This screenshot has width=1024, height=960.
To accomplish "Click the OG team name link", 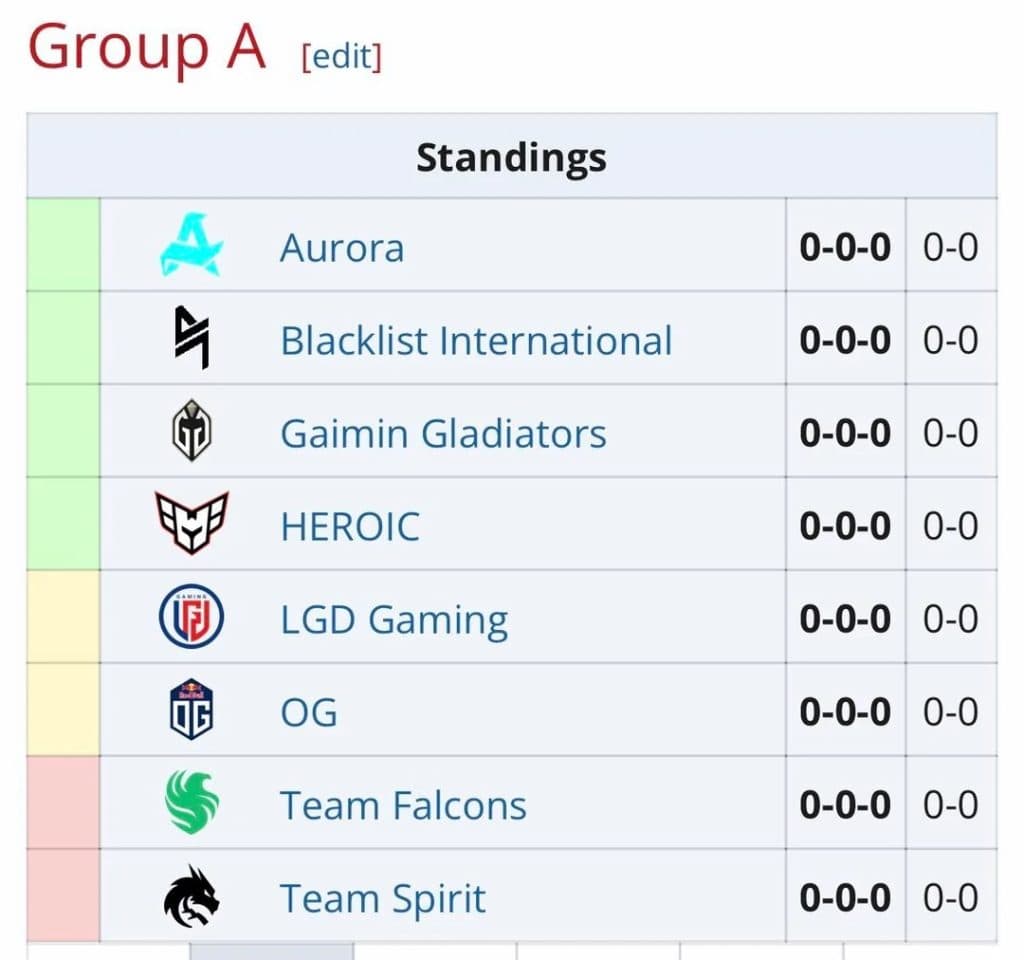I will pyautogui.click(x=308, y=711).
